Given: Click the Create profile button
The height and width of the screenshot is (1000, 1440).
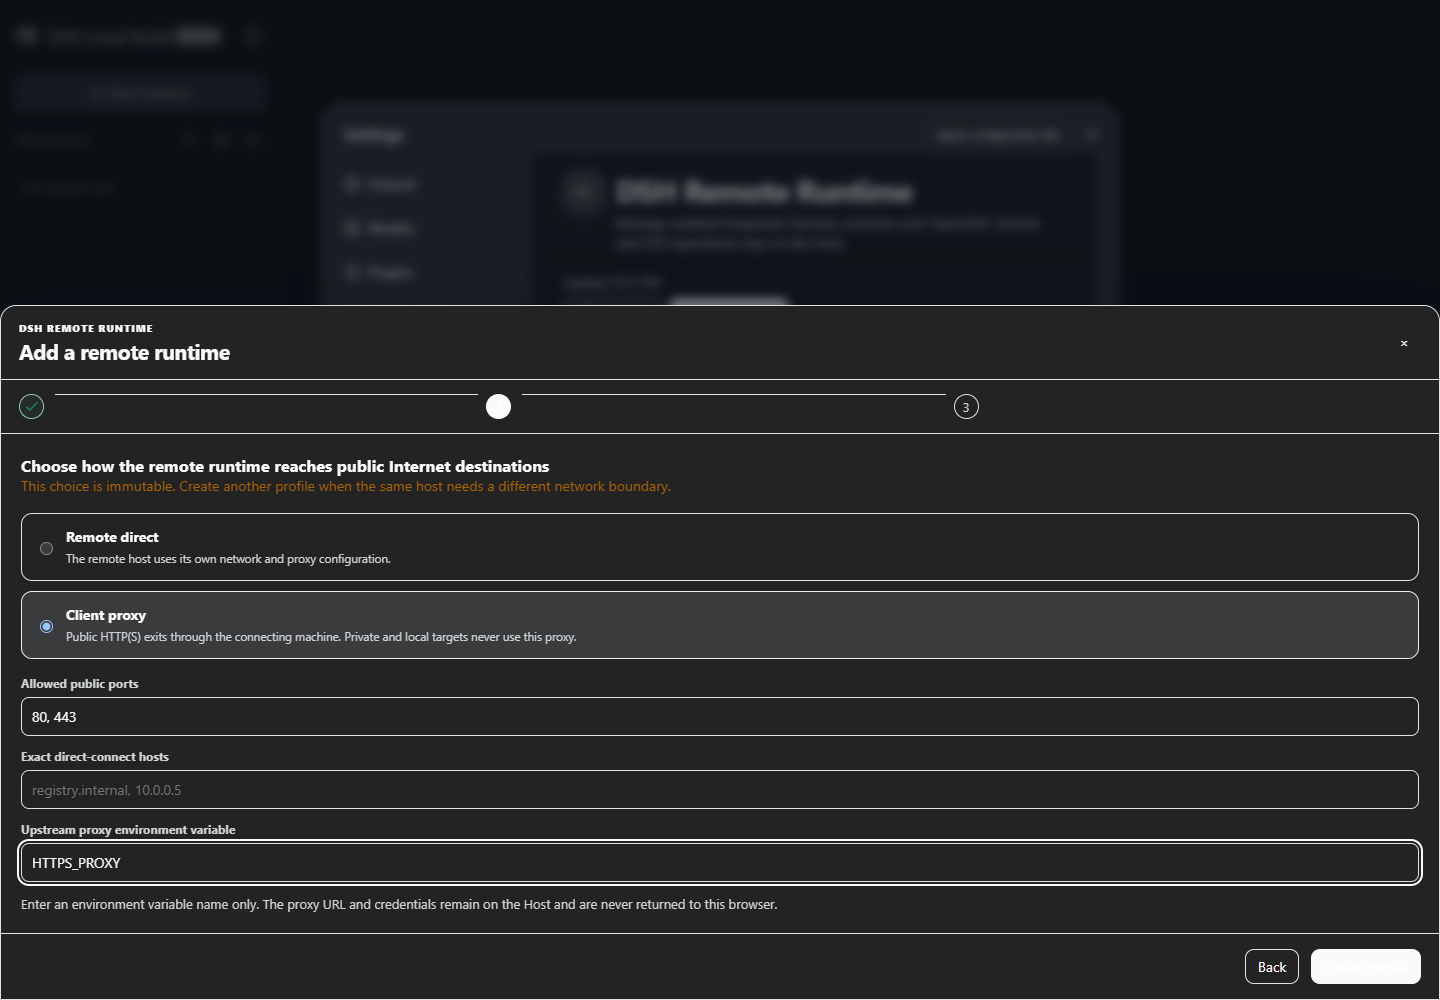Looking at the screenshot, I should 1366,967.
